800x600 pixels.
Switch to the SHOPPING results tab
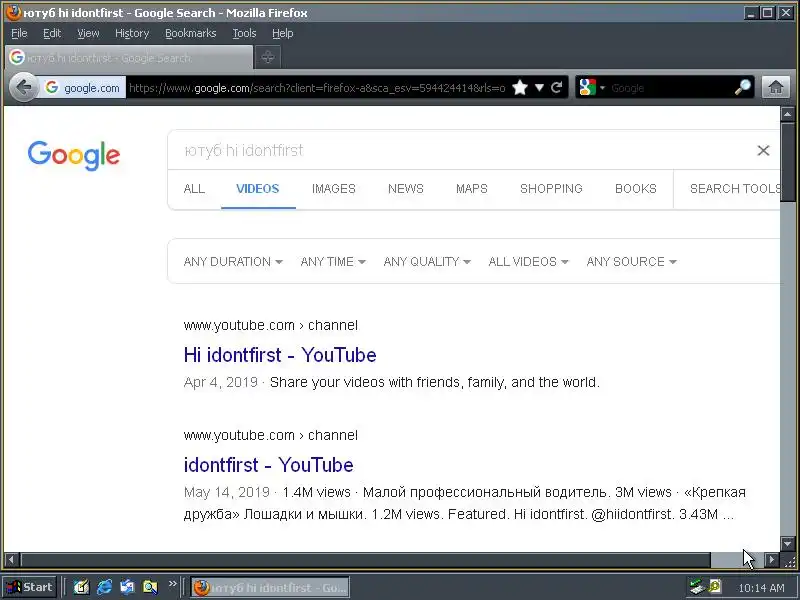[551, 189]
